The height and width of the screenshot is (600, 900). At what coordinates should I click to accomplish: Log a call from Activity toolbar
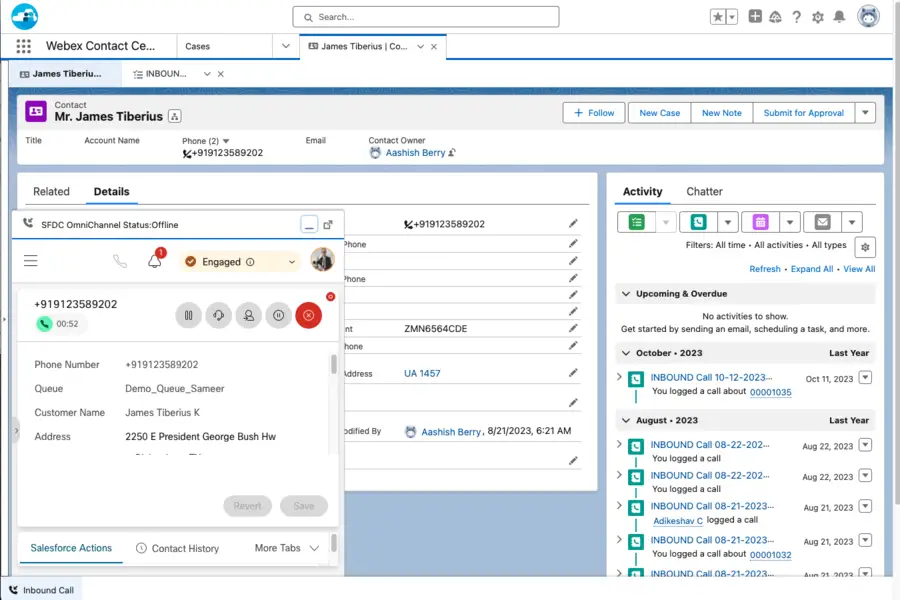click(x=698, y=222)
